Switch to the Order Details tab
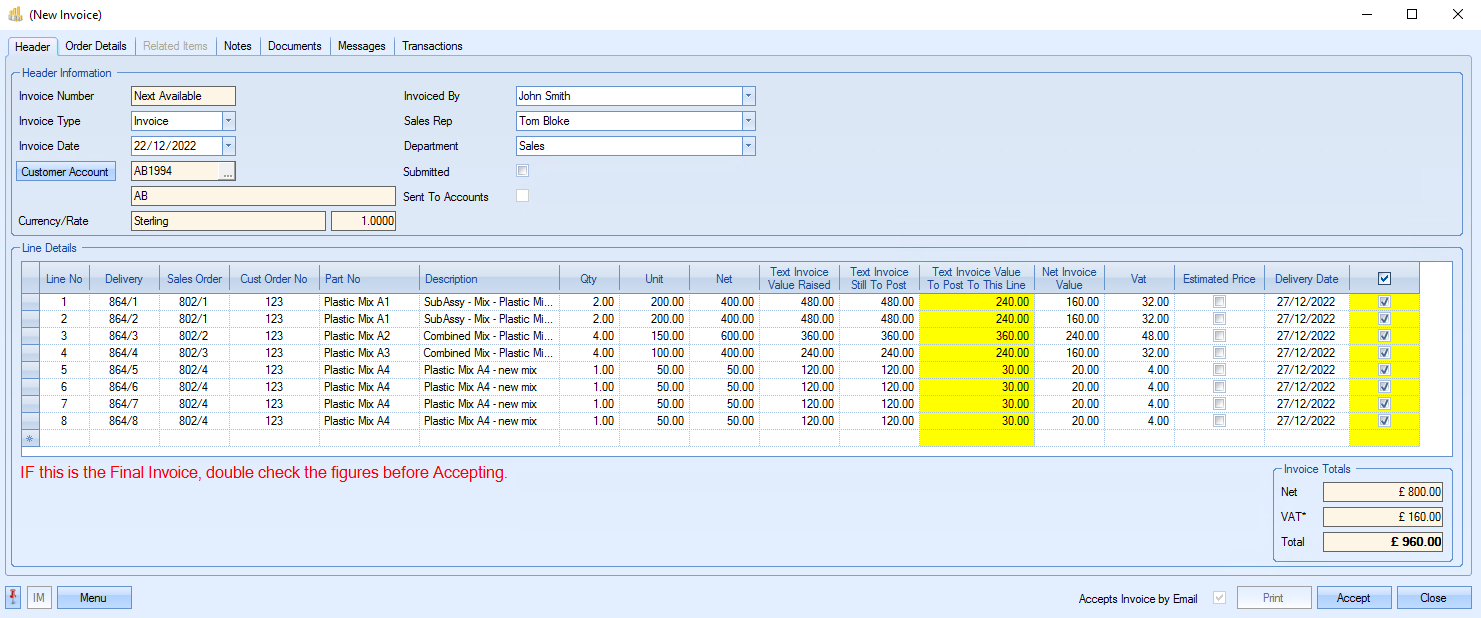The width and height of the screenshot is (1481, 618). click(x=96, y=46)
